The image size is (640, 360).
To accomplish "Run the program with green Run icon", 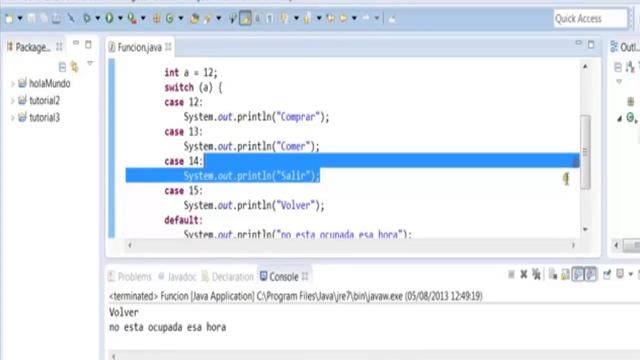I will tap(109, 18).
